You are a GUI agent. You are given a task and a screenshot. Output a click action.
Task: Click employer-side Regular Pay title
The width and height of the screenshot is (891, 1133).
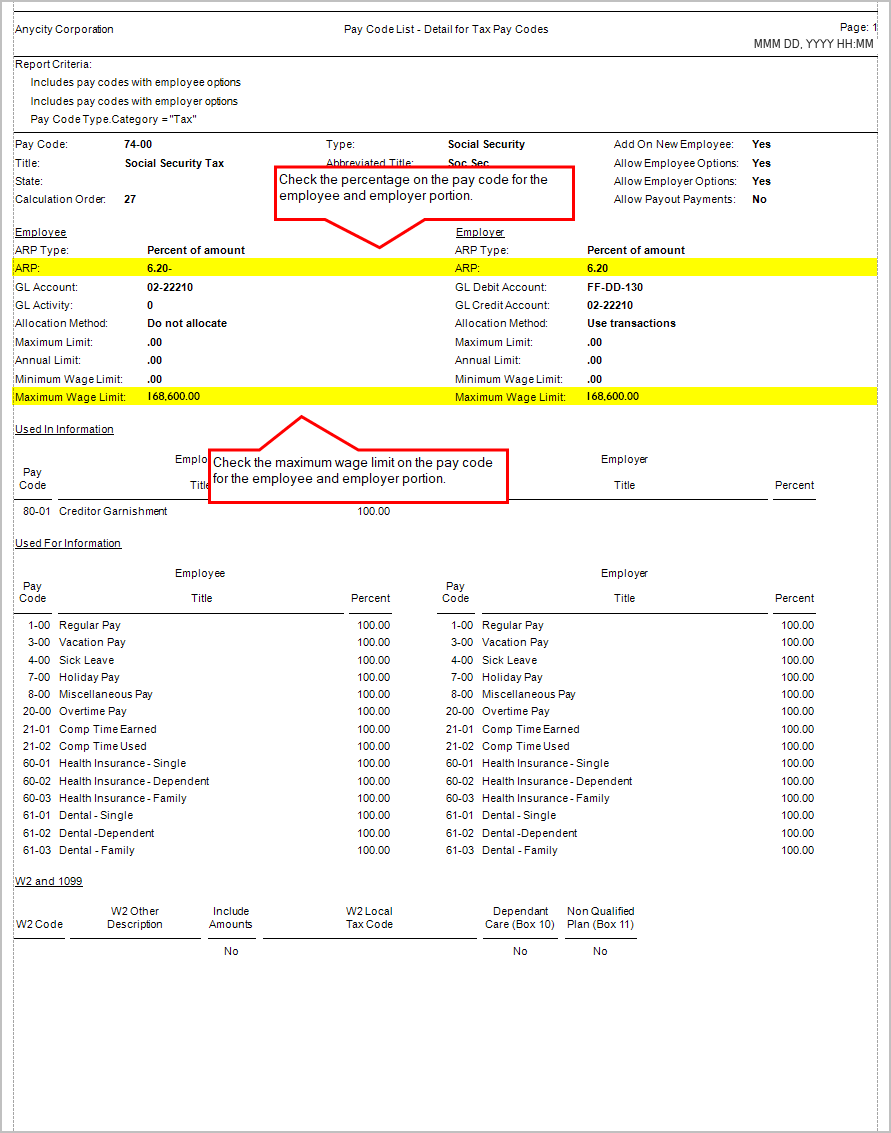point(513,626)
